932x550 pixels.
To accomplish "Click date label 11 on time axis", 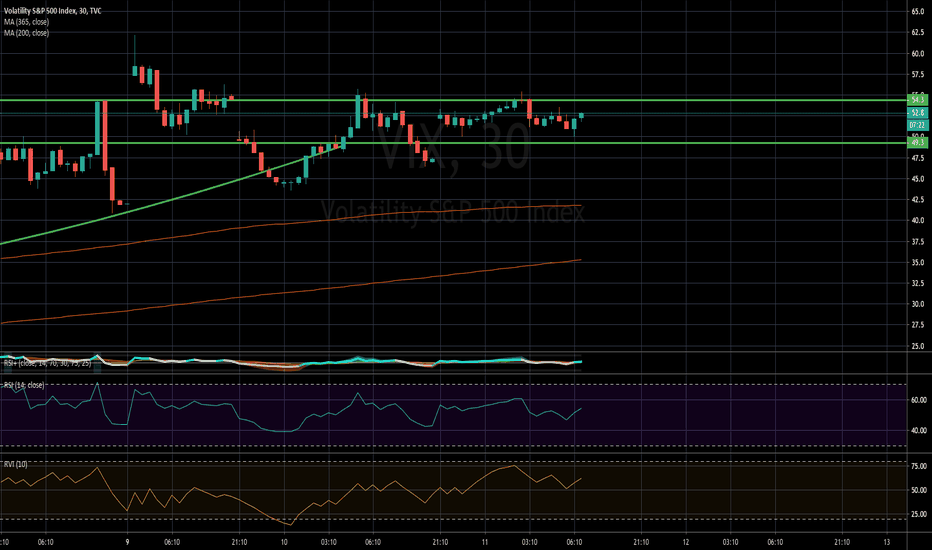I will click(x=485, y=542).
